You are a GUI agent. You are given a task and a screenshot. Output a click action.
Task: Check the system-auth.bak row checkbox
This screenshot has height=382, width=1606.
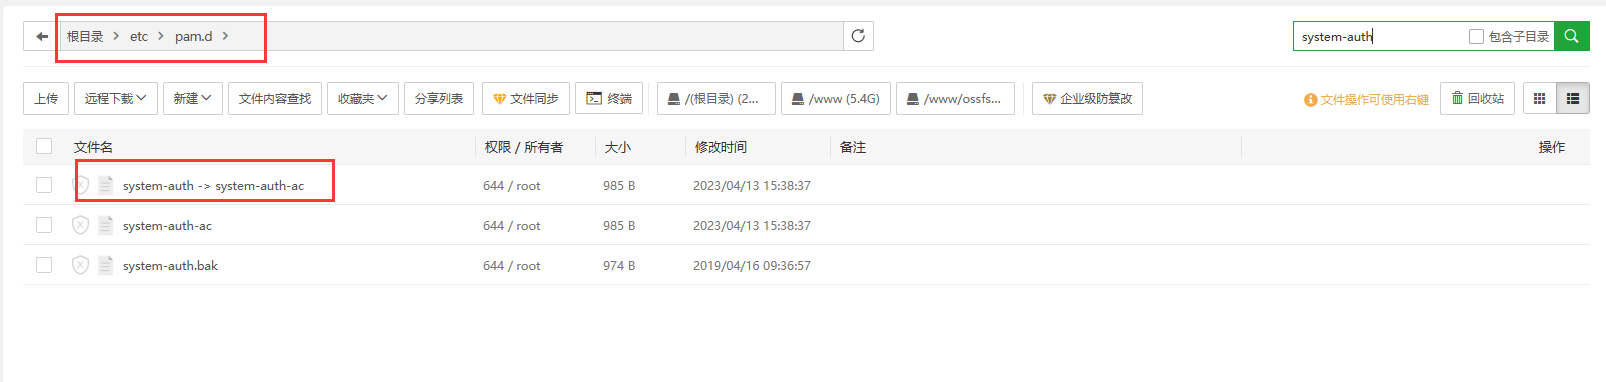click(x=44, y=265)
